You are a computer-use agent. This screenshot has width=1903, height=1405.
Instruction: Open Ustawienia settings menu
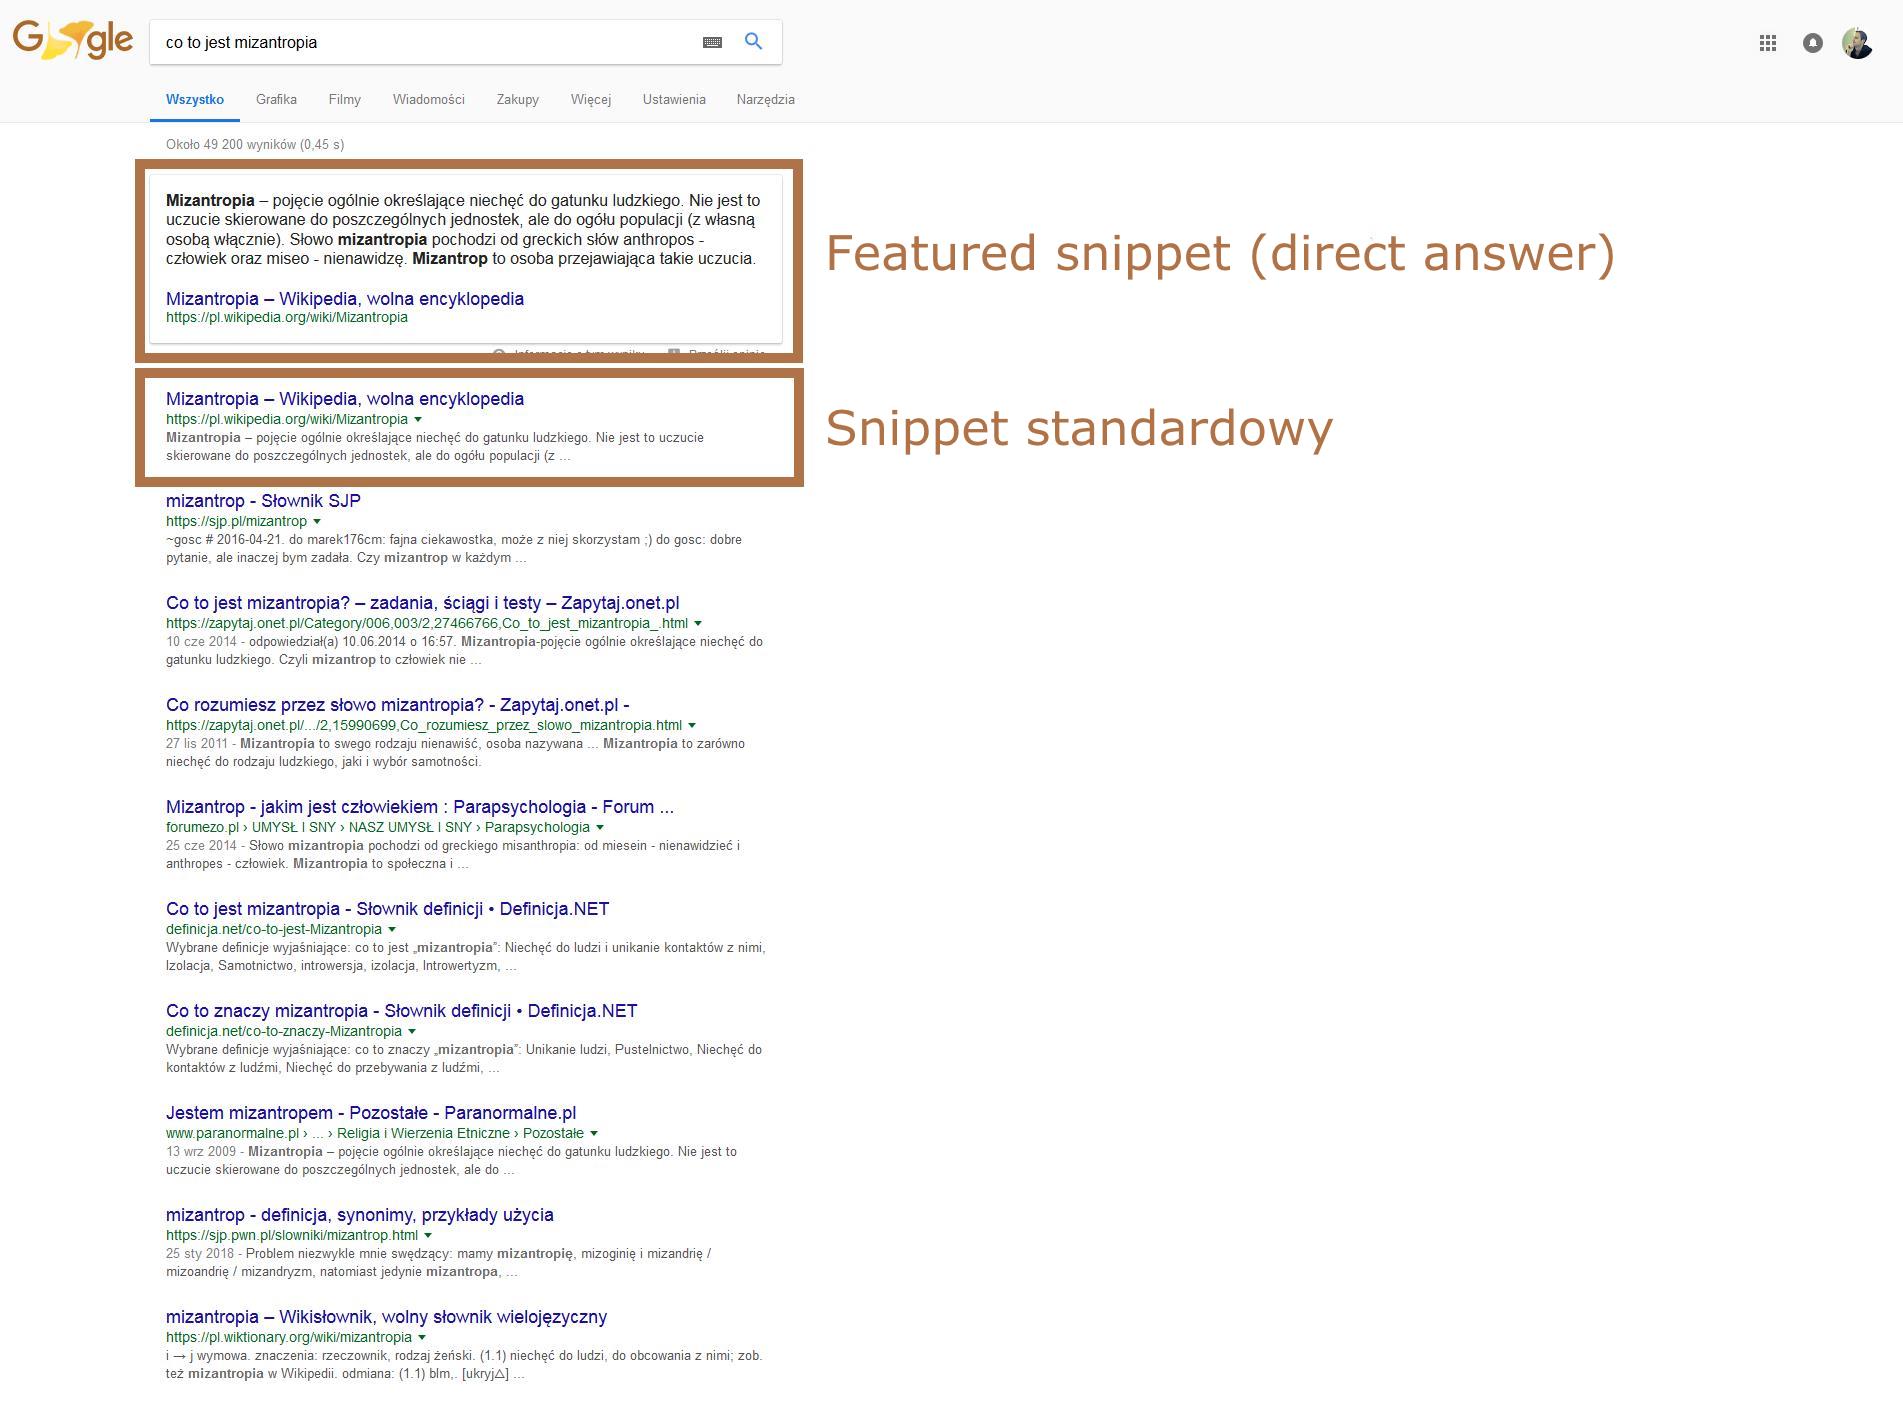(x=674, y=99)
